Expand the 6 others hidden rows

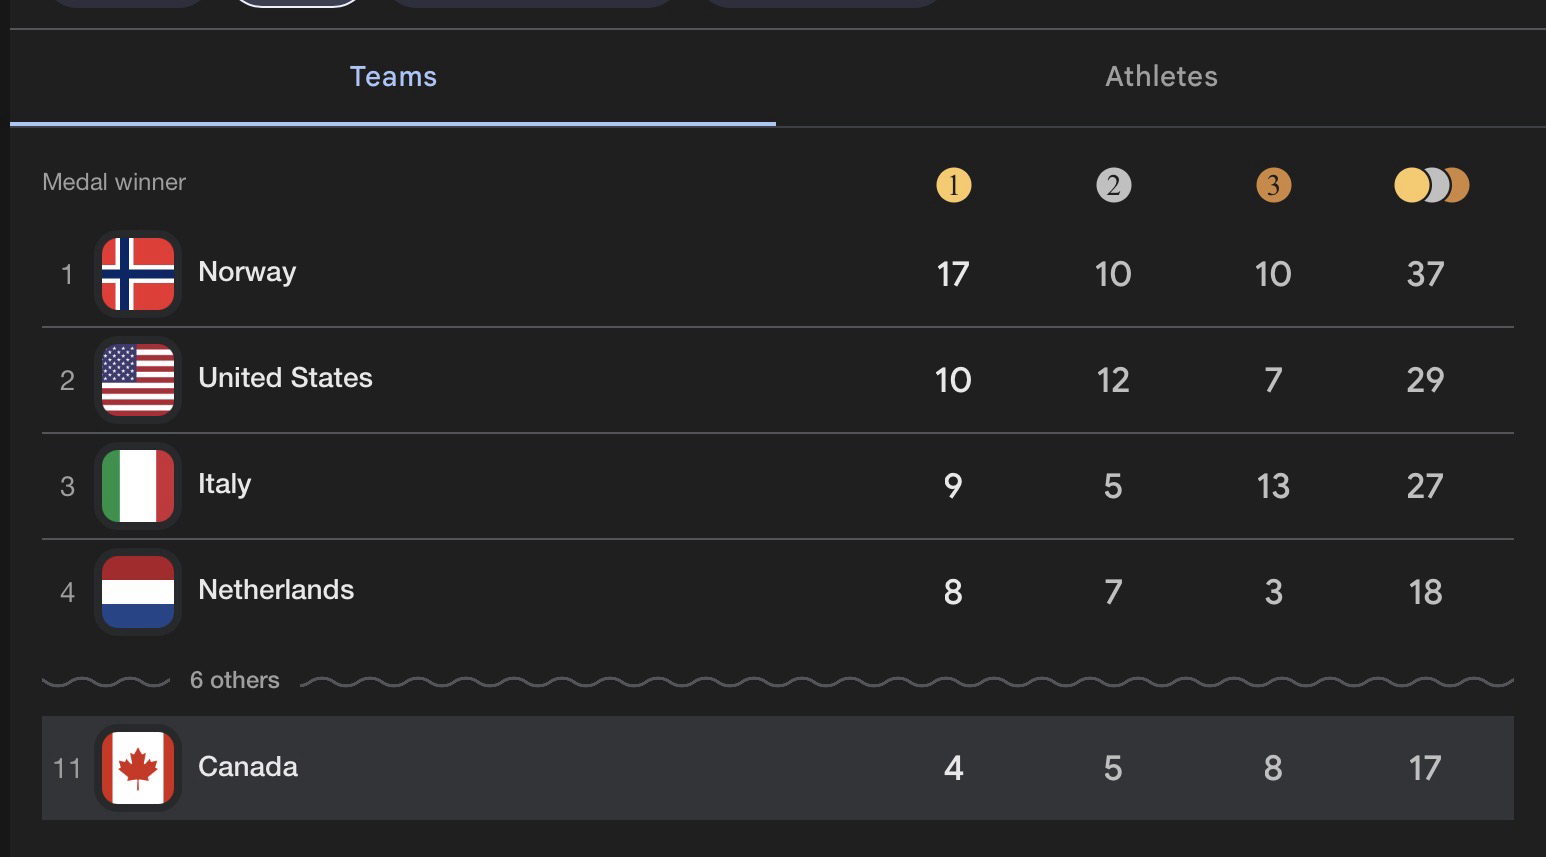(x=235, y=680)
